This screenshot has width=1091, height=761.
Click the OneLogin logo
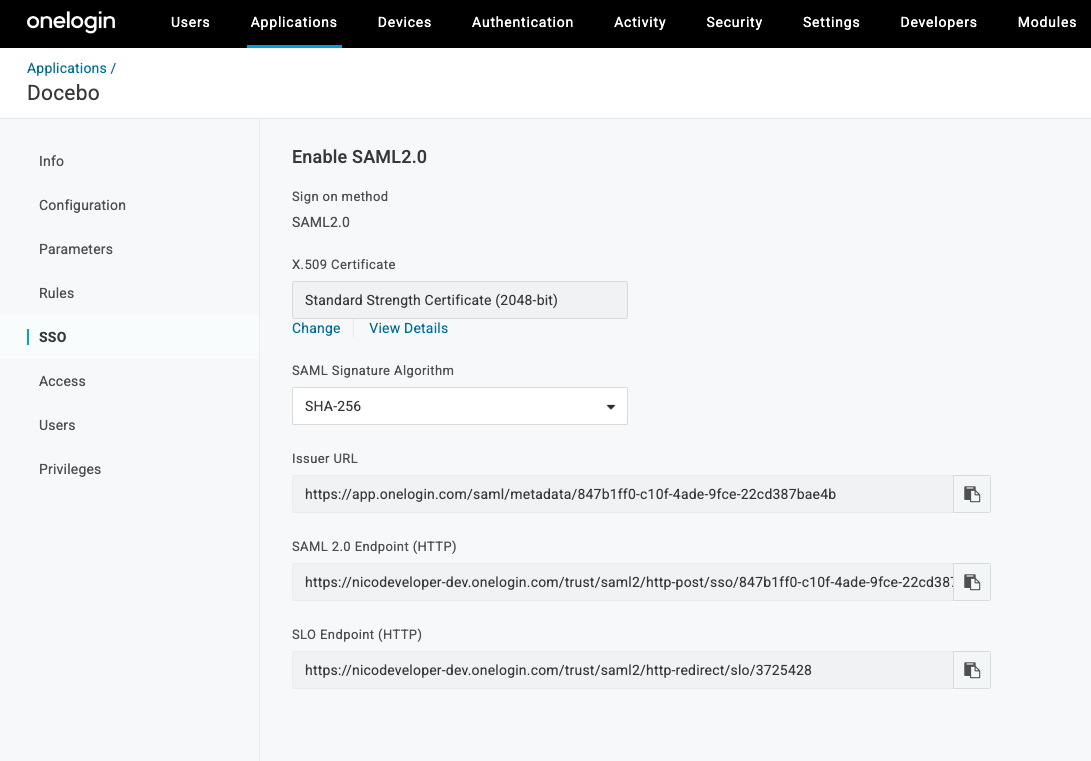71,22
